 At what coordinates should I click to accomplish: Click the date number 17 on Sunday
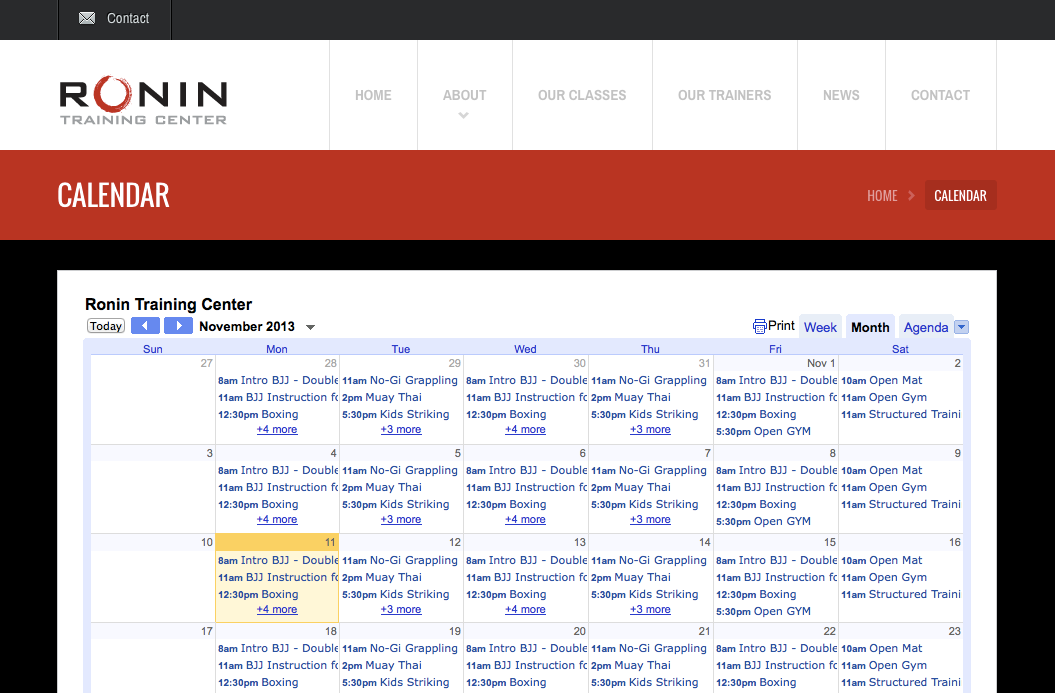click(x=207, y=631)
